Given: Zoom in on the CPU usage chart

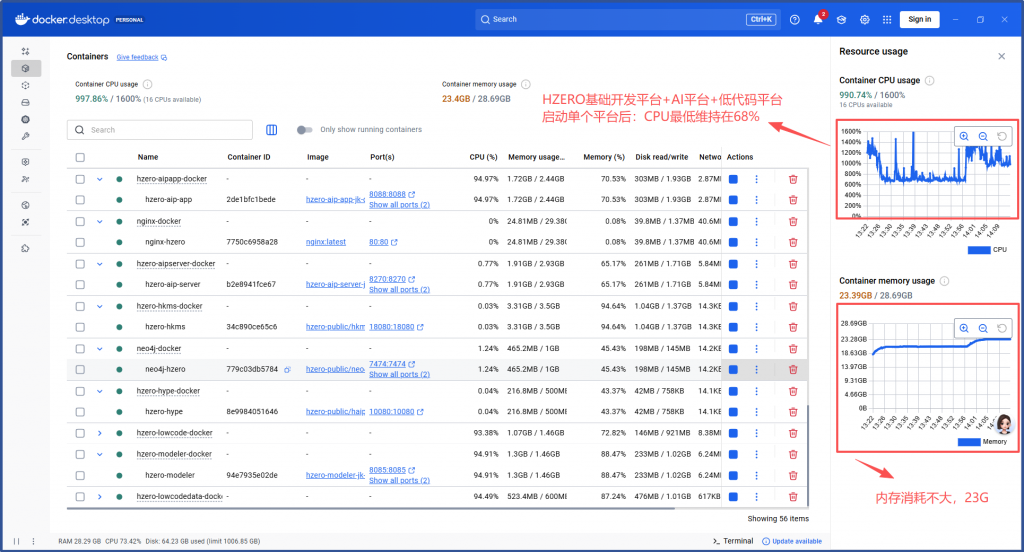Looking at the screenshot, I should coord(964,137).
